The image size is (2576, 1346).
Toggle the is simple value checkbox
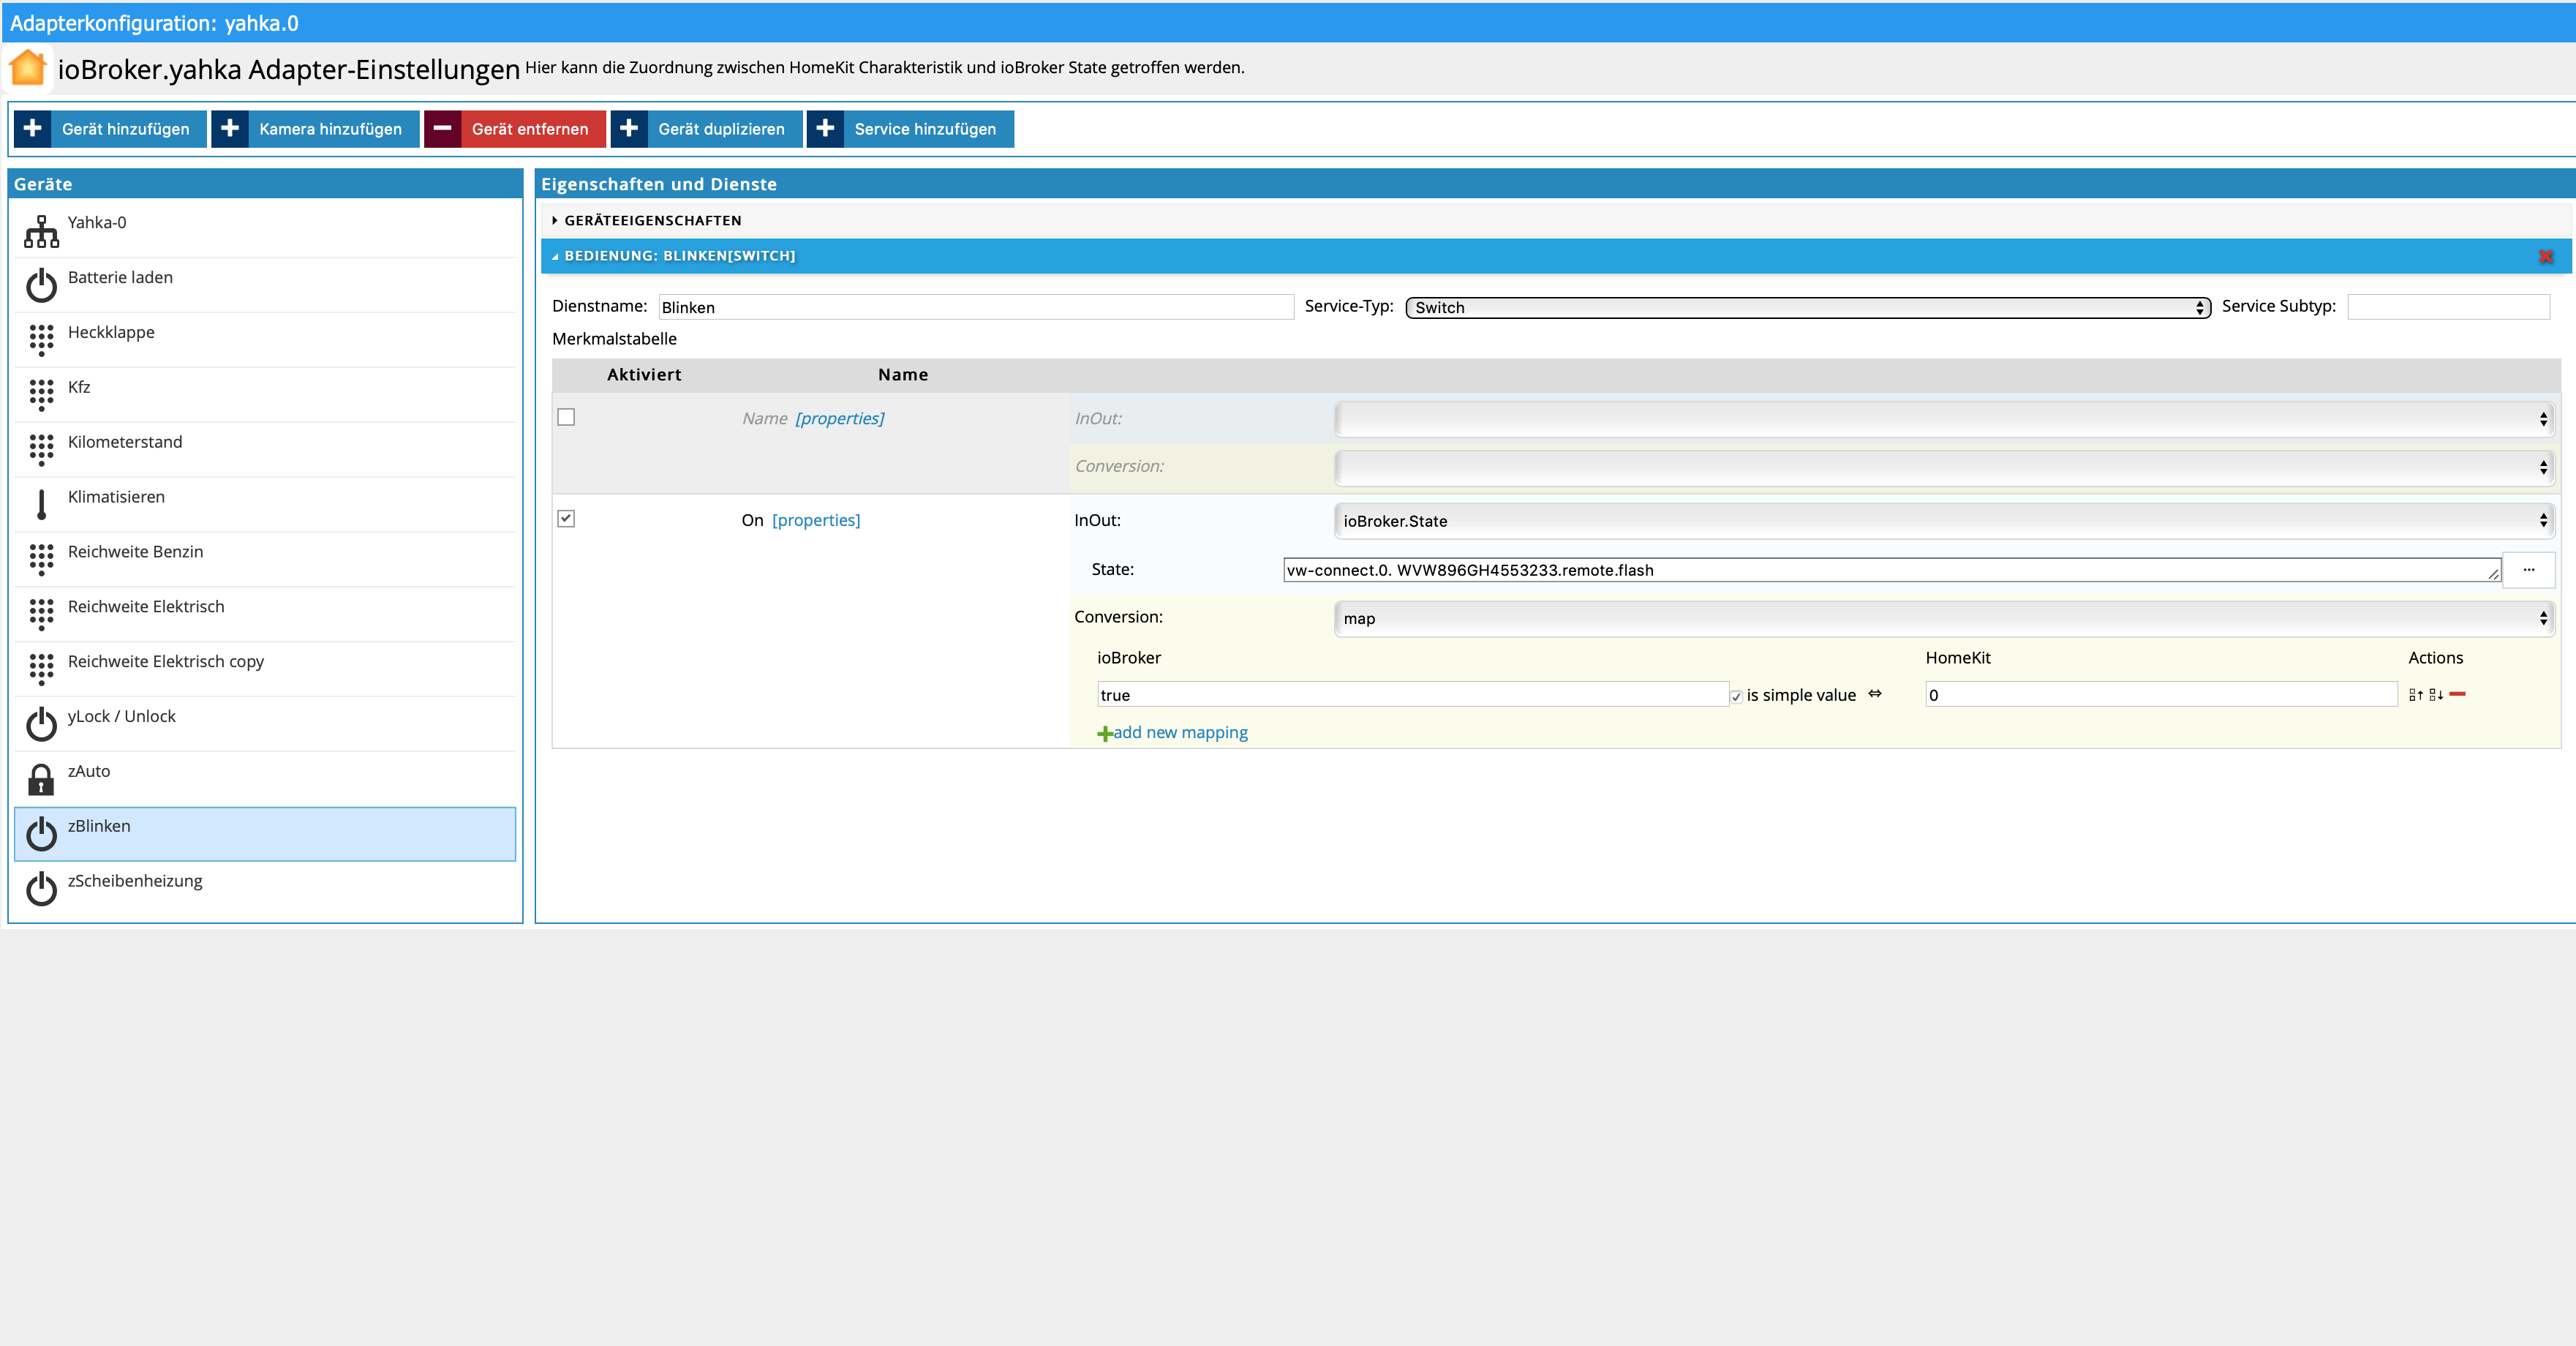click(1736, 696)
